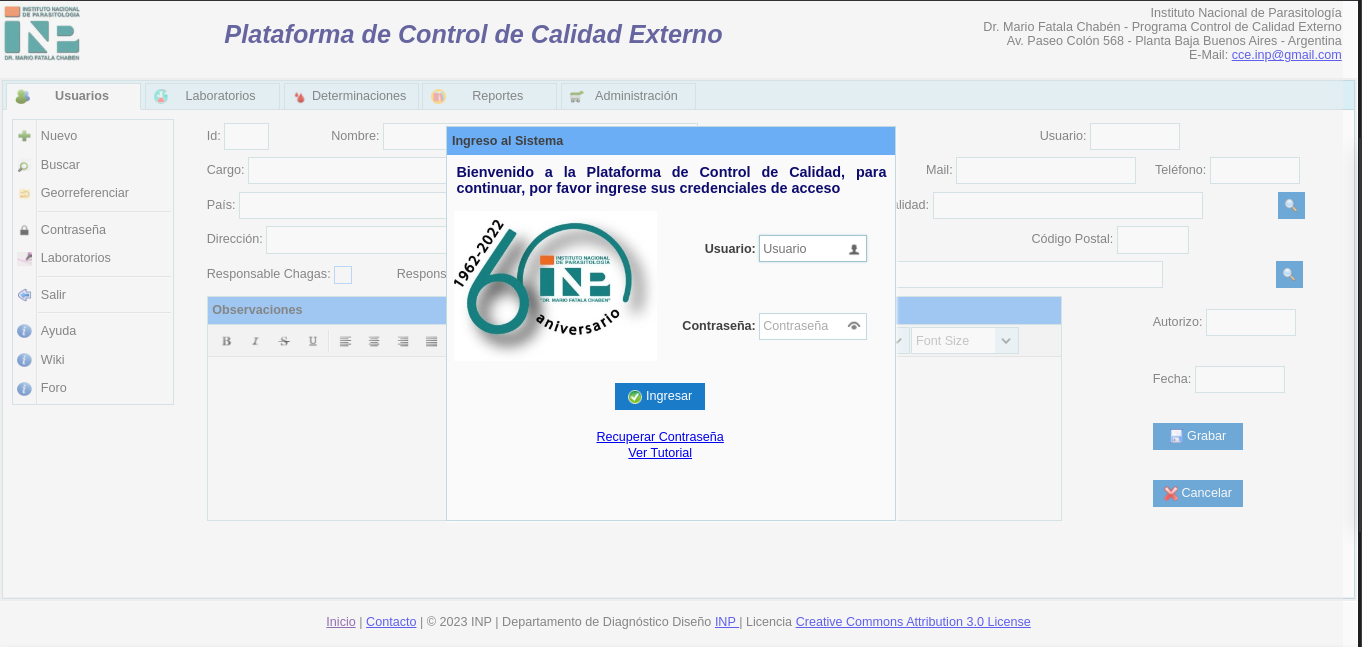Open the Determinaciones tab
This screenshot has width=1362, height=647.
point(351,96)
